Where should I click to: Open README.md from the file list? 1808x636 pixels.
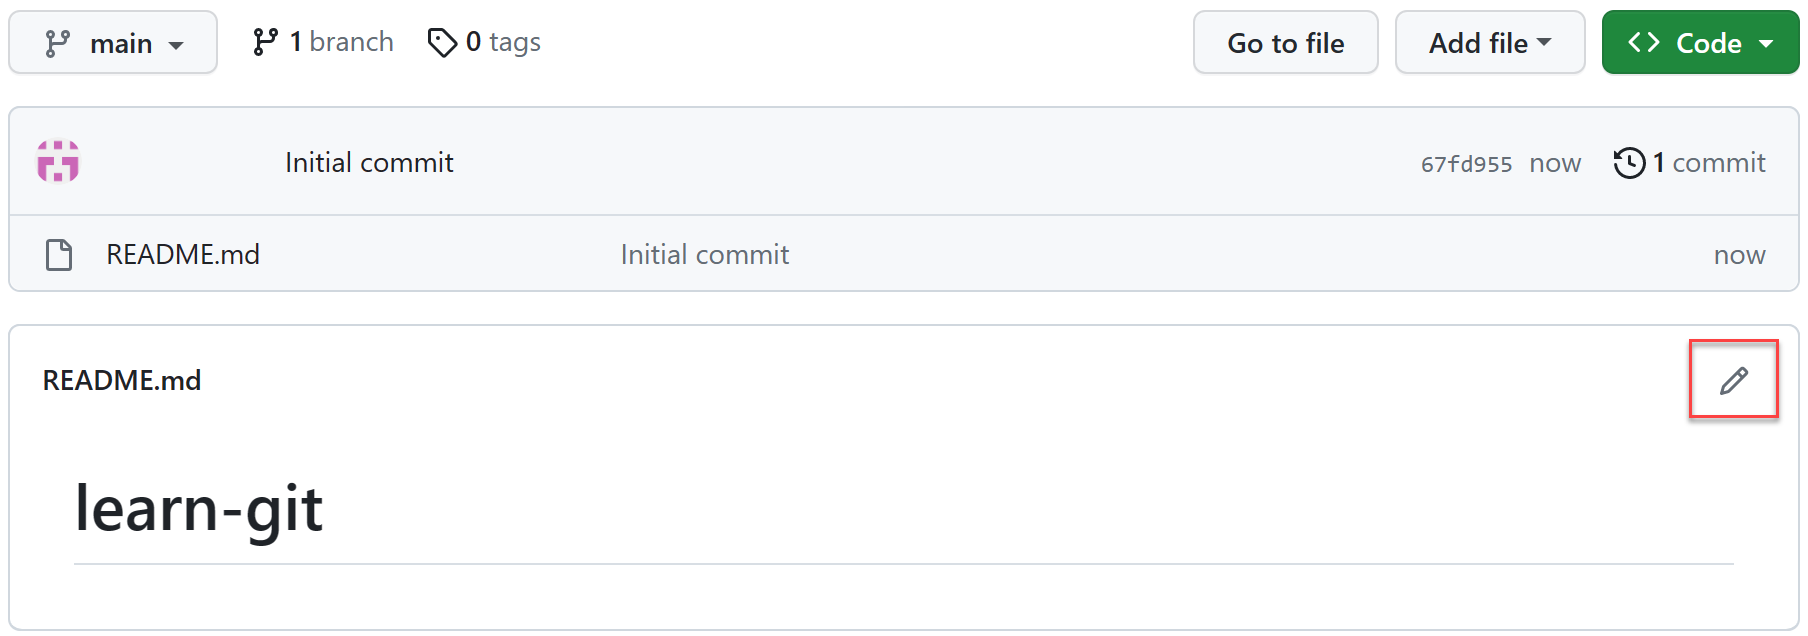pos(183,254)
